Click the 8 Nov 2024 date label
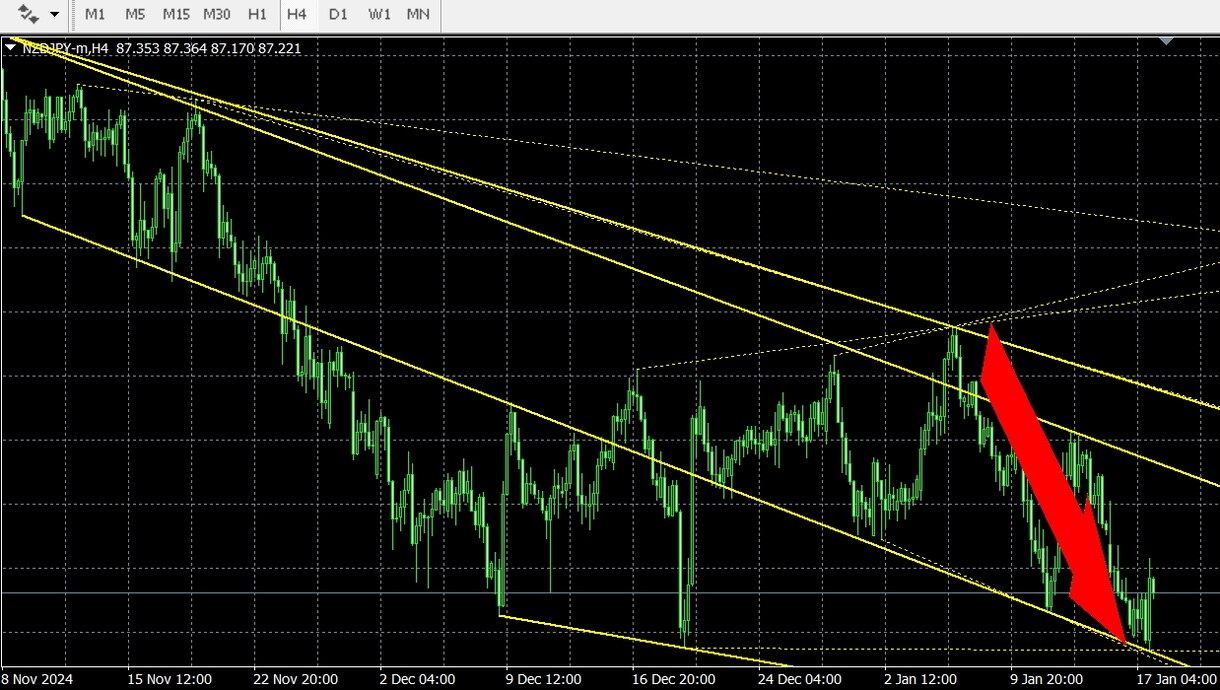Screen dimensions: 1220x690 coord(36,679)
